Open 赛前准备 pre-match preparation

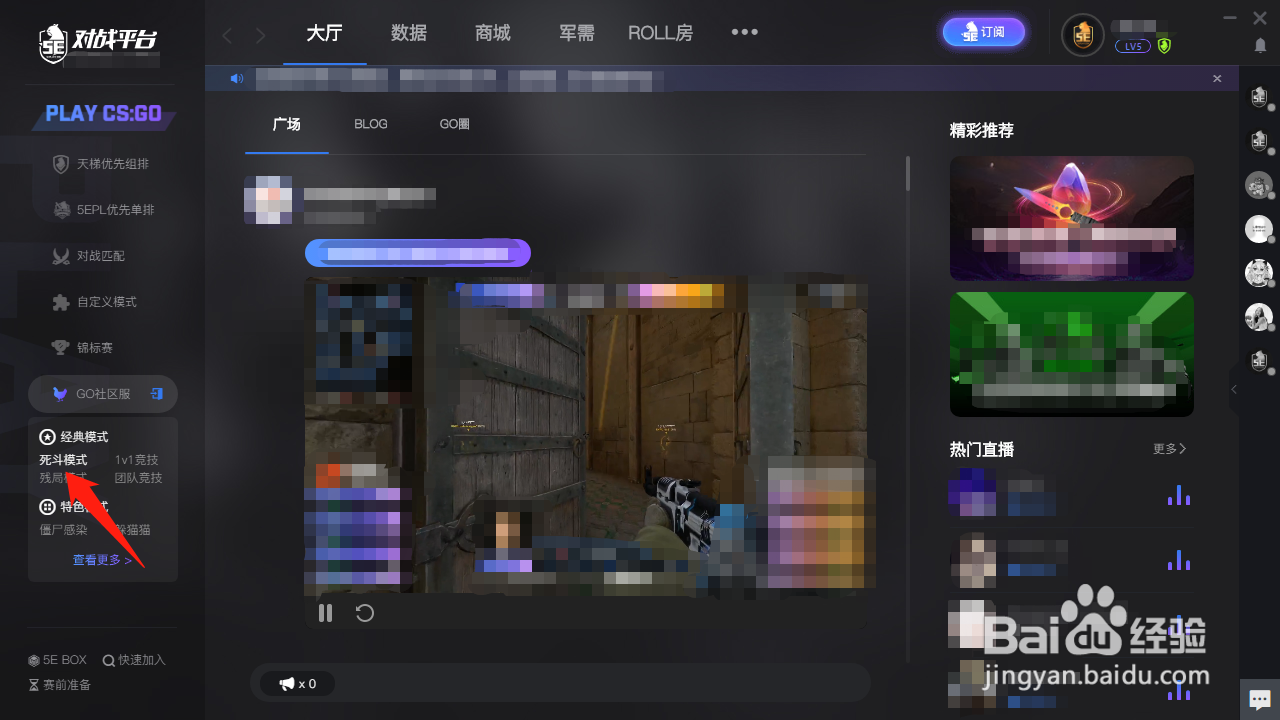coord(60,685)
